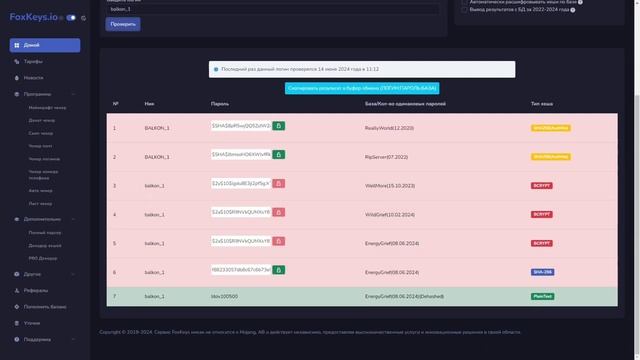The image size is (640, 360).
Task: Open Майнкрафт чекер in sidebar
Action: [x=47, y=108]
